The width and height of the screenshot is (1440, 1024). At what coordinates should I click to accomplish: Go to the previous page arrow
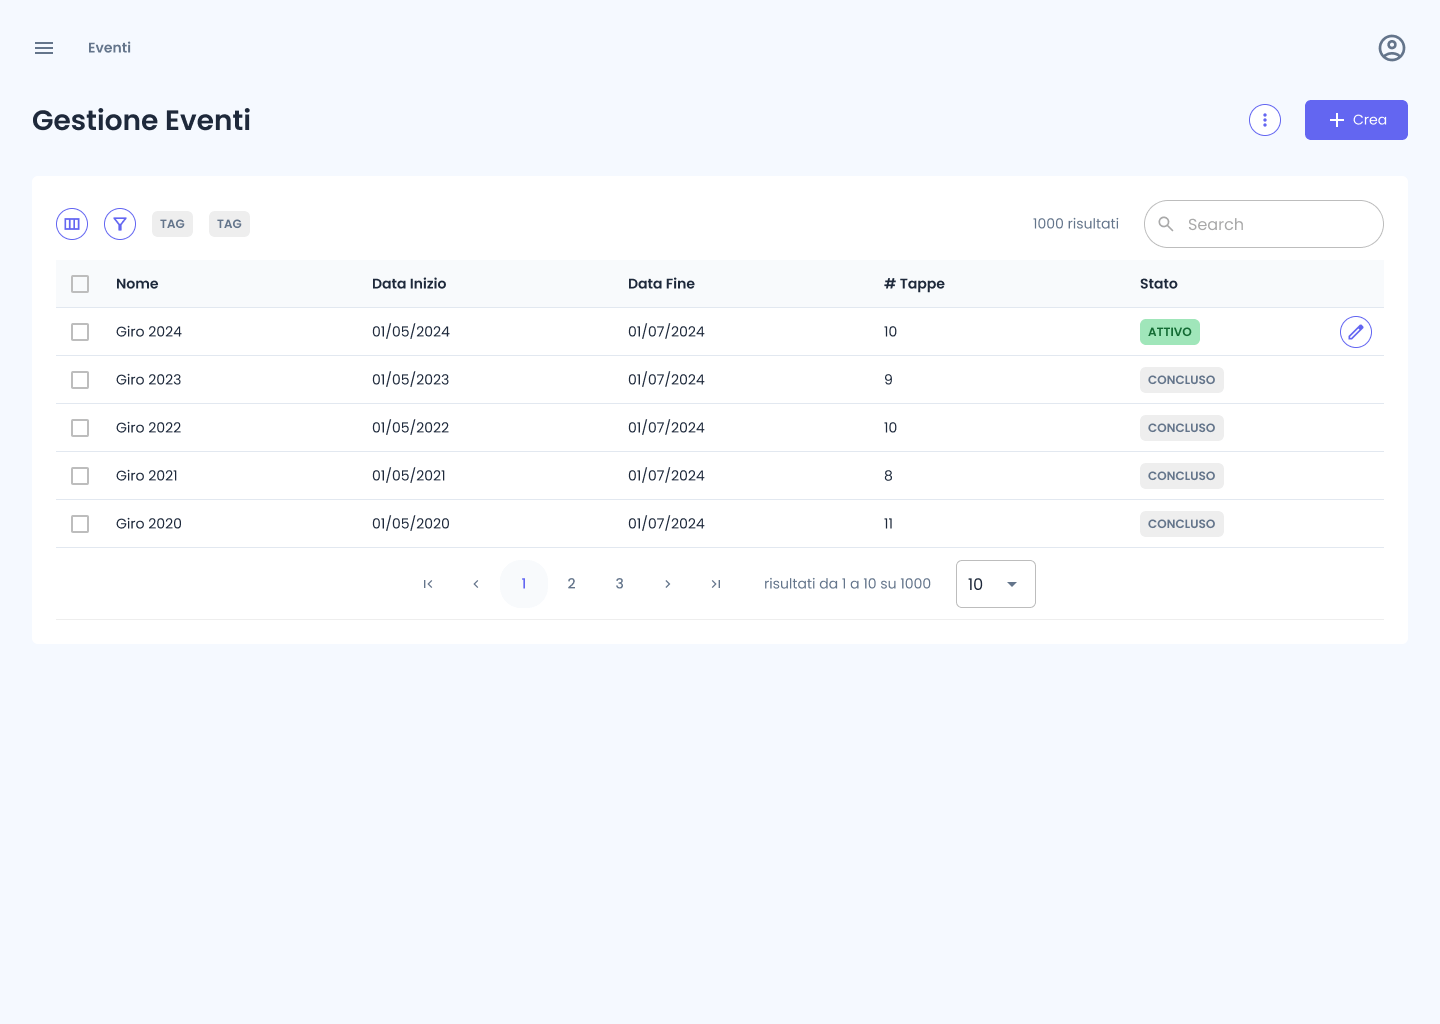pos(476,584)
